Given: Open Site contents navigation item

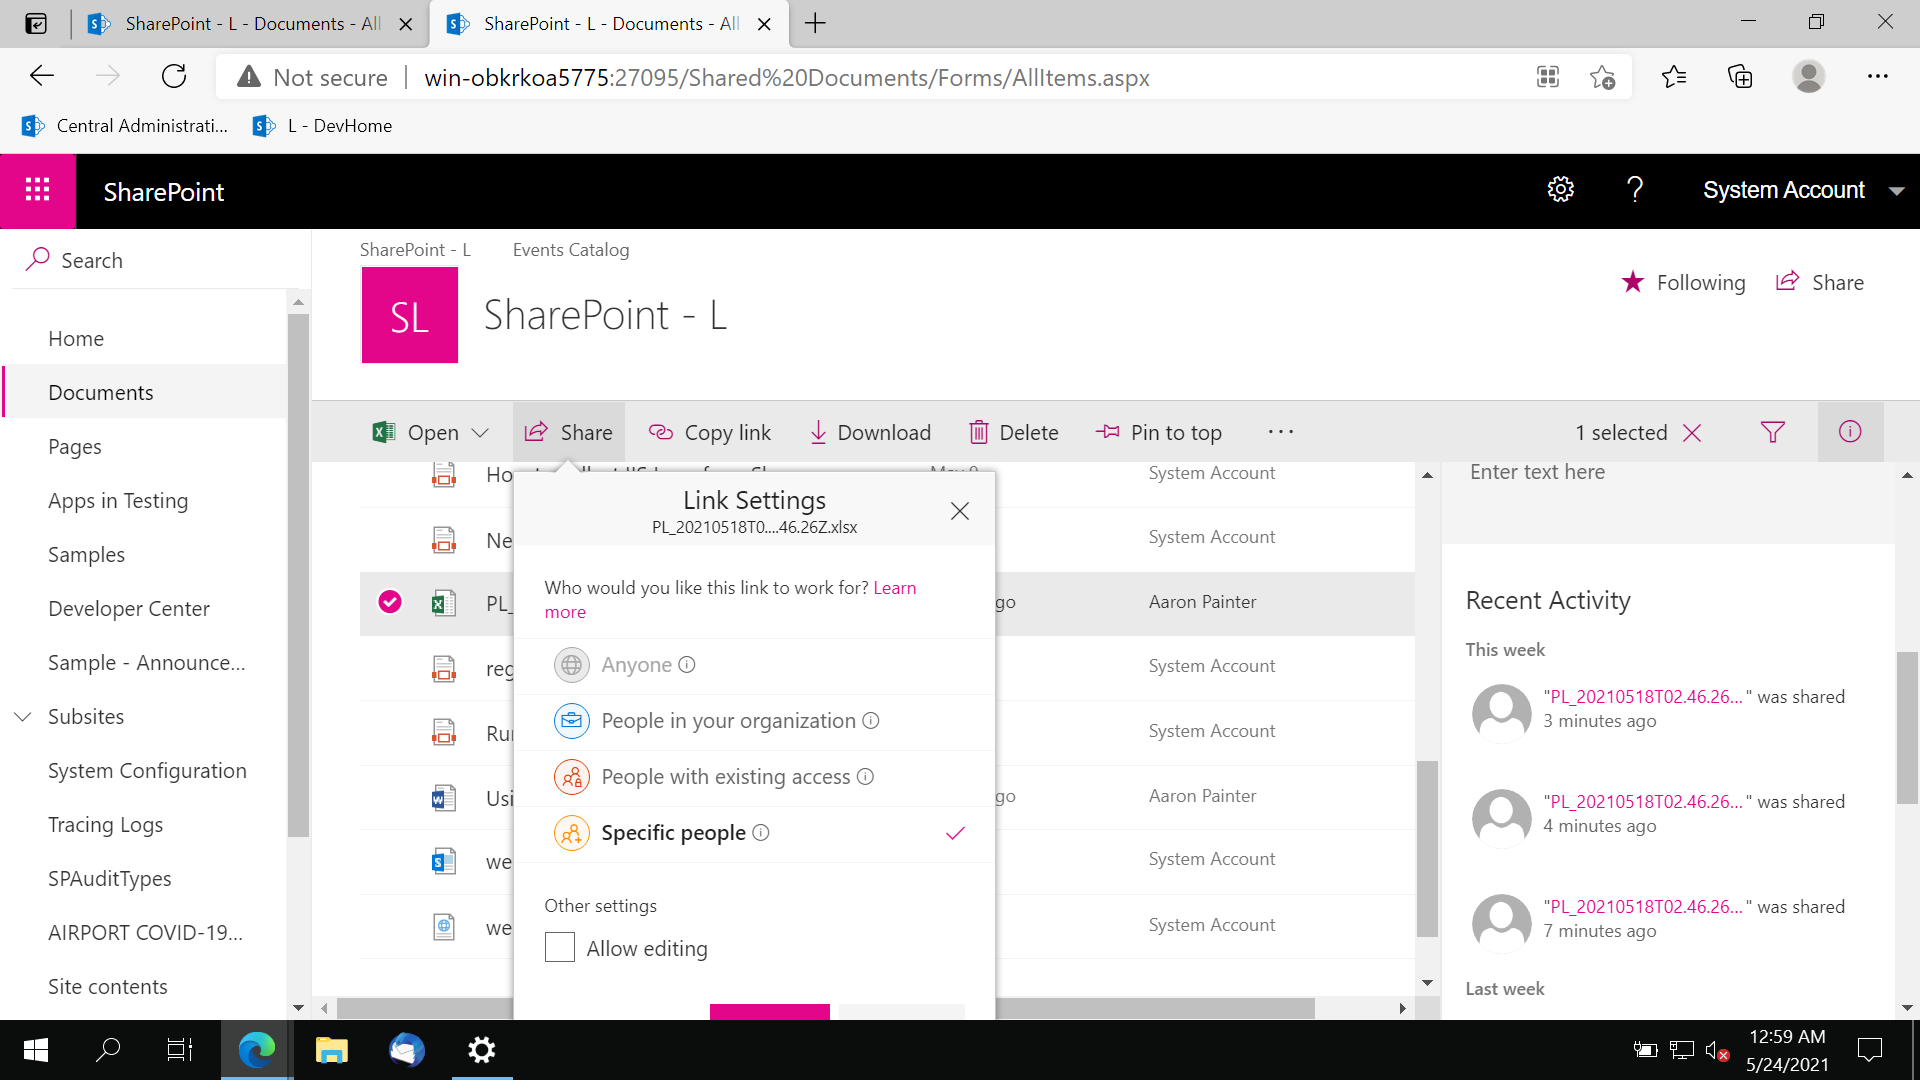Looking at the screenshot, I should (x=108, y=987).
